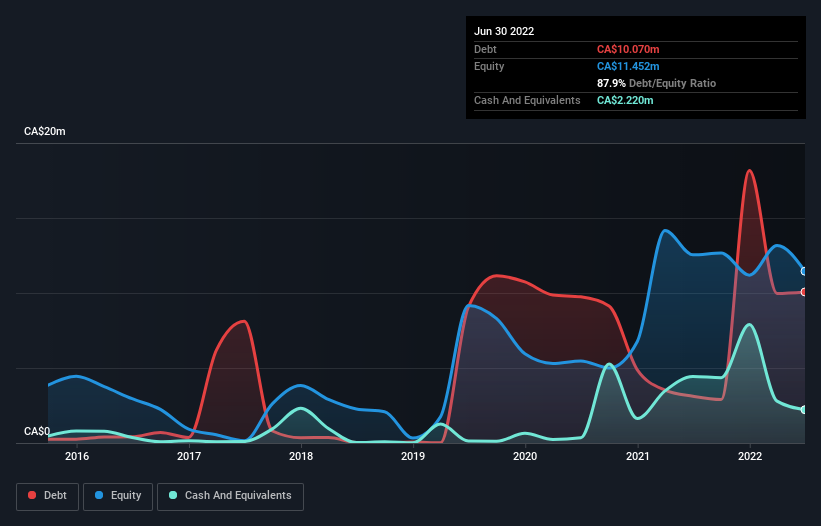Click Cash And Equivalents label in tooltip

pos(527,100)
